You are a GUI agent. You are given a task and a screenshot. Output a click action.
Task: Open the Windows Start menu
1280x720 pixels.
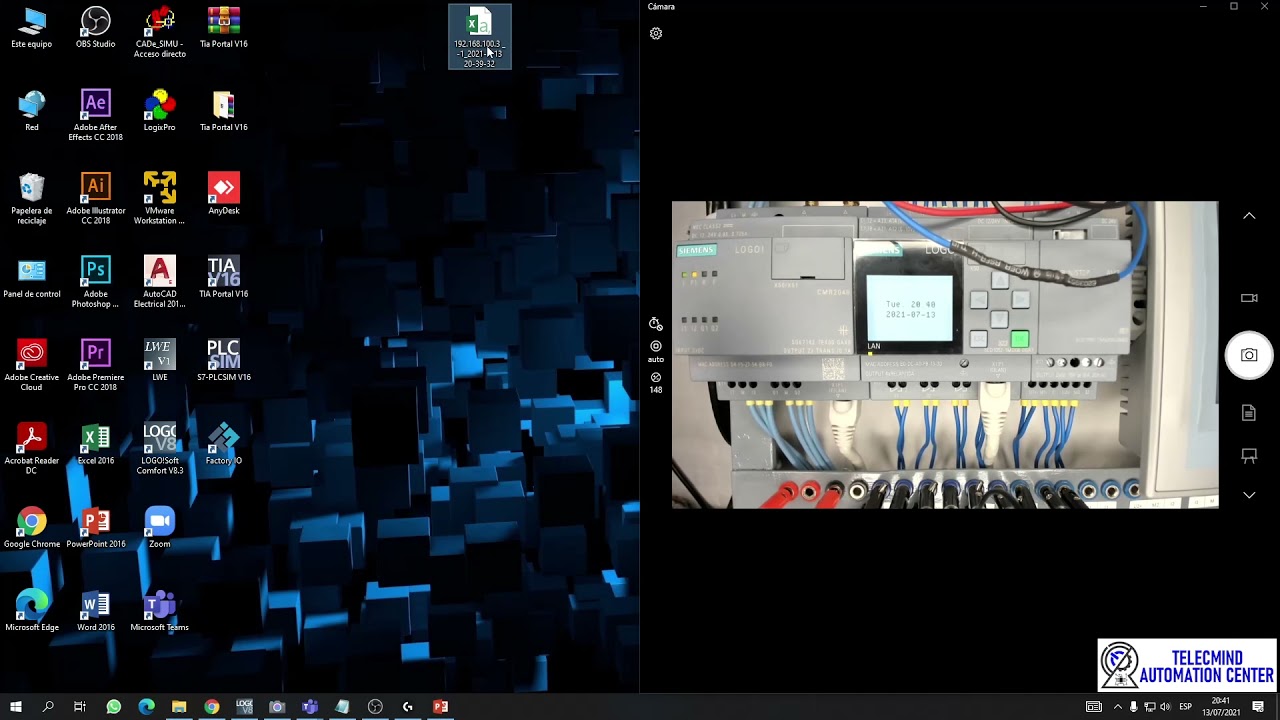tap(16, 707)
